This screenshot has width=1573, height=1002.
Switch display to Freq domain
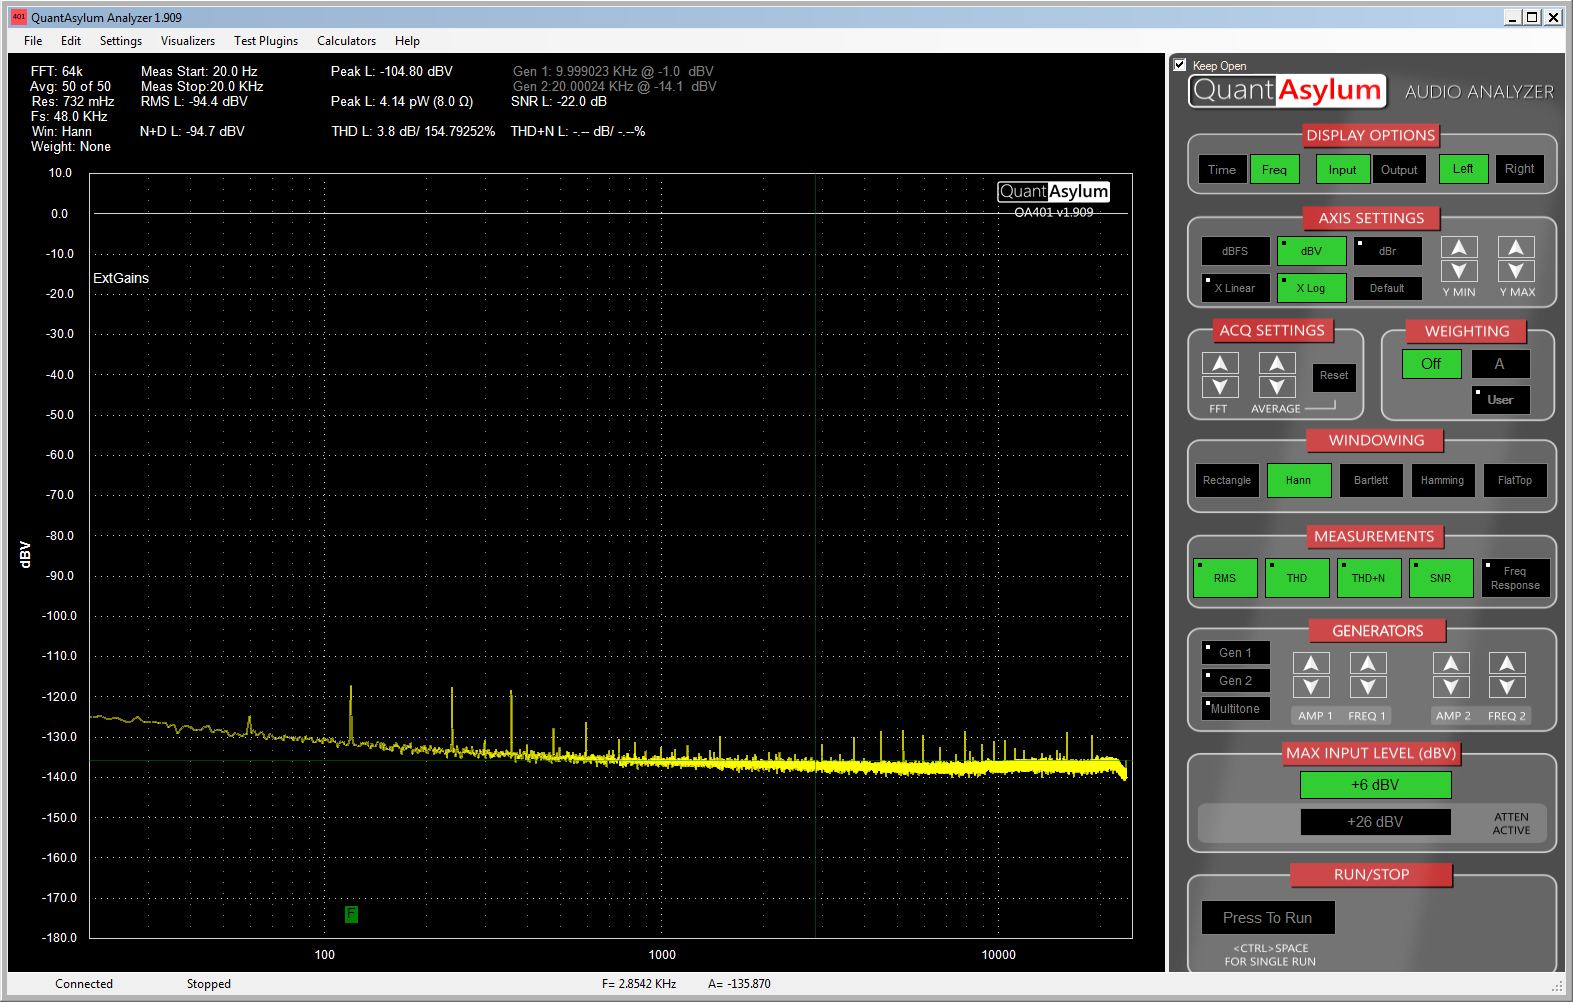pos(1274,170)
